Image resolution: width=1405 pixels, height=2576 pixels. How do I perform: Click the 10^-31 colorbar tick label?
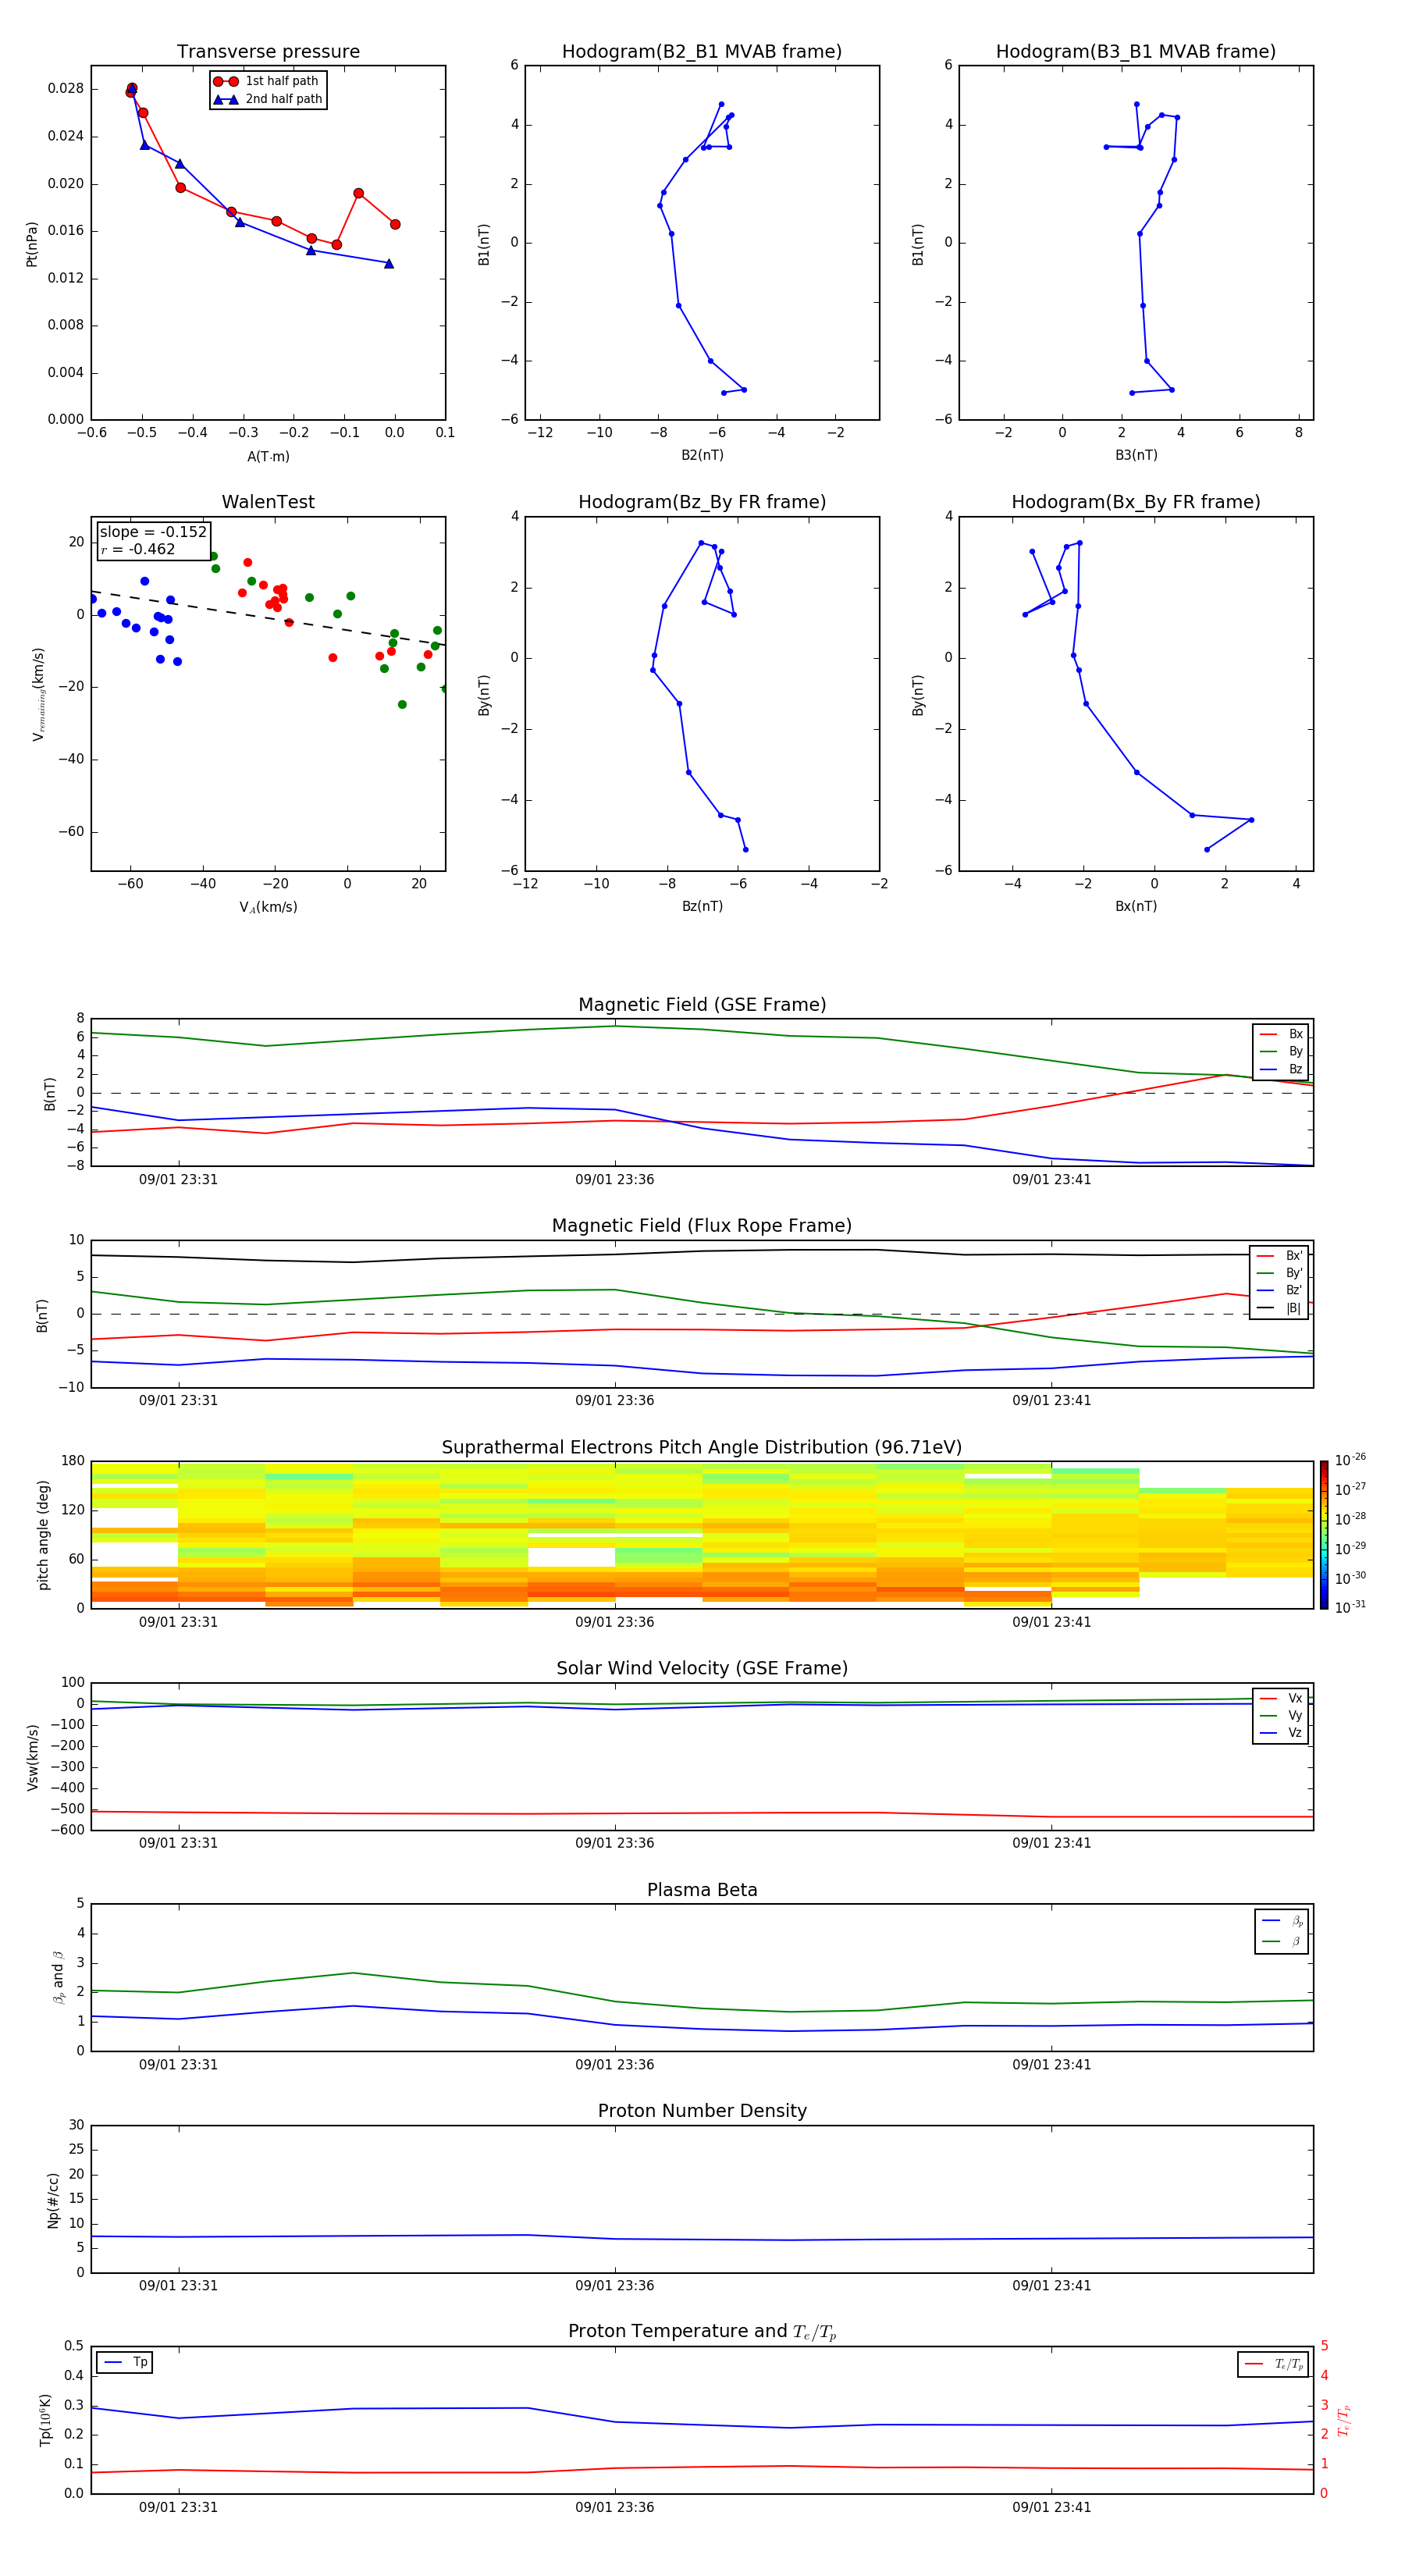pyautogui.click(x=1350, y=1607)
